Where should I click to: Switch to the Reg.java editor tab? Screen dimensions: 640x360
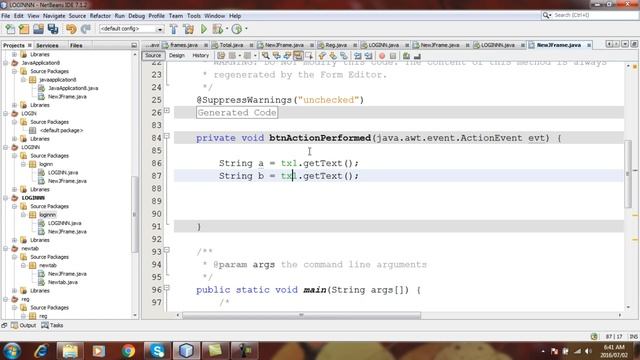click(x=336, y=45)
